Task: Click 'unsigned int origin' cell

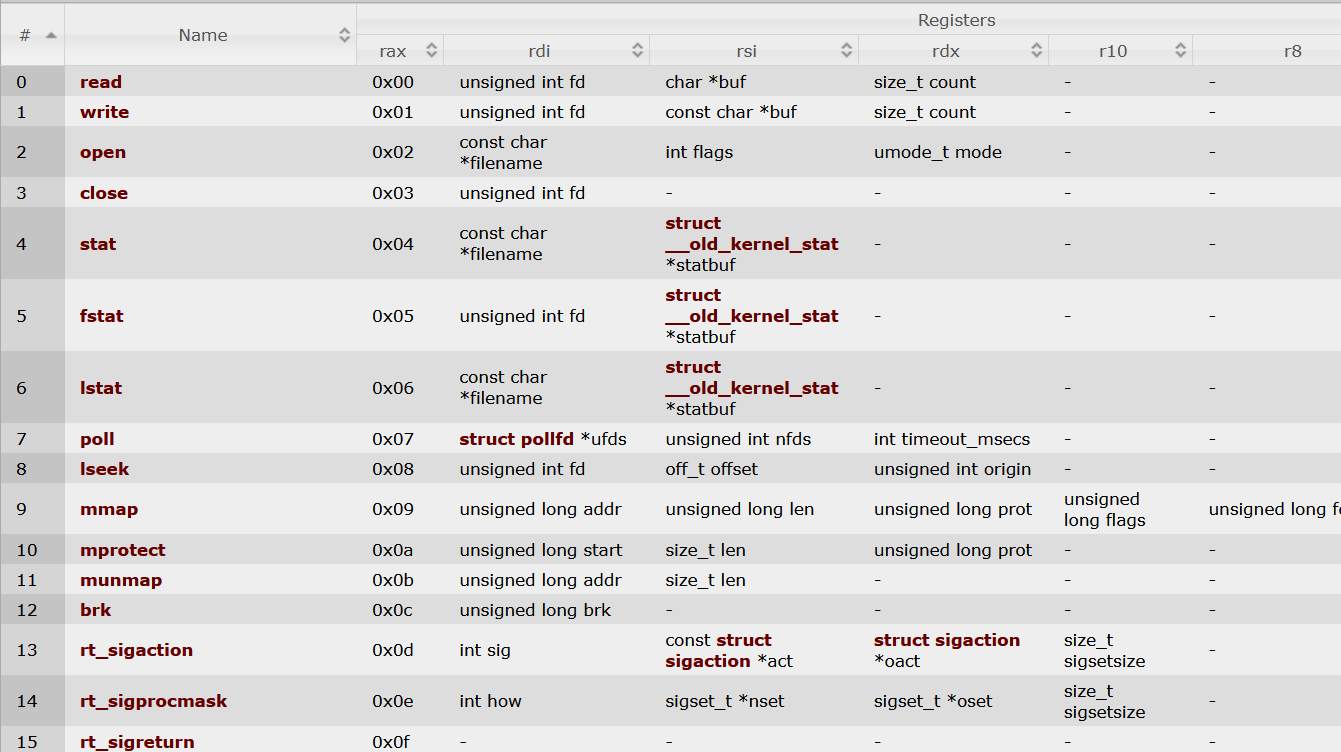Action: [952, 469]
